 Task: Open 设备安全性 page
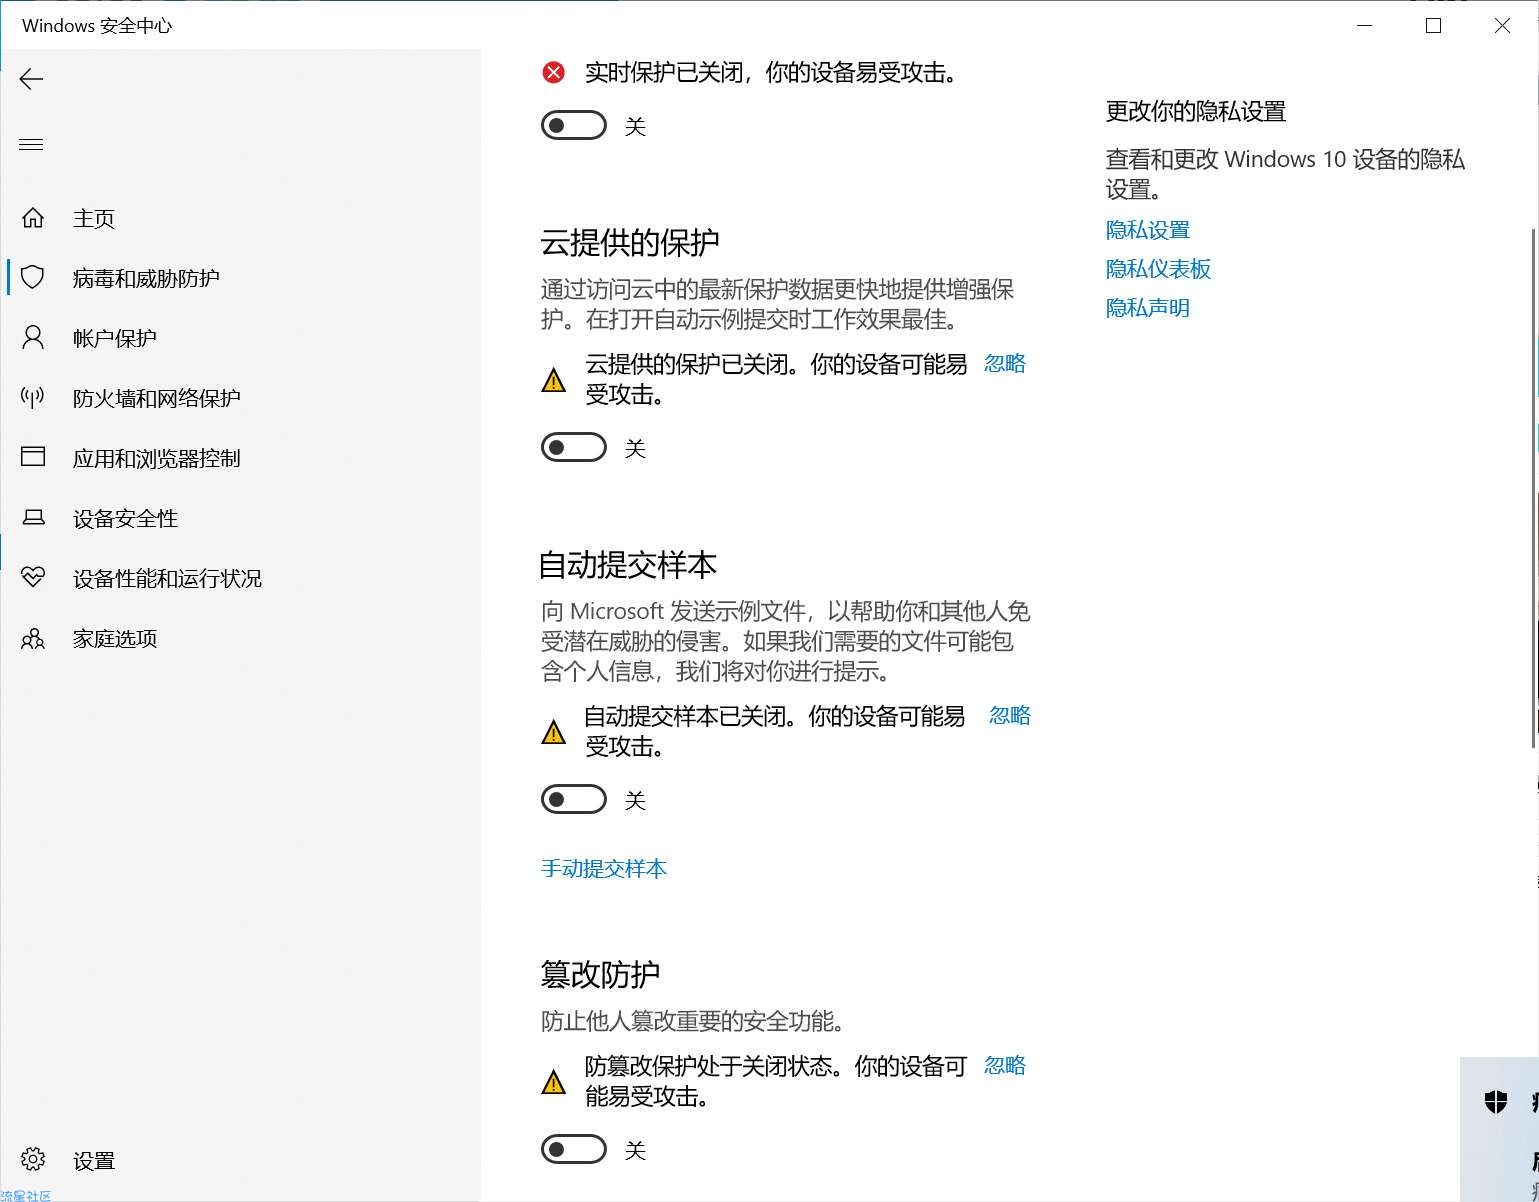click(125, 518)
